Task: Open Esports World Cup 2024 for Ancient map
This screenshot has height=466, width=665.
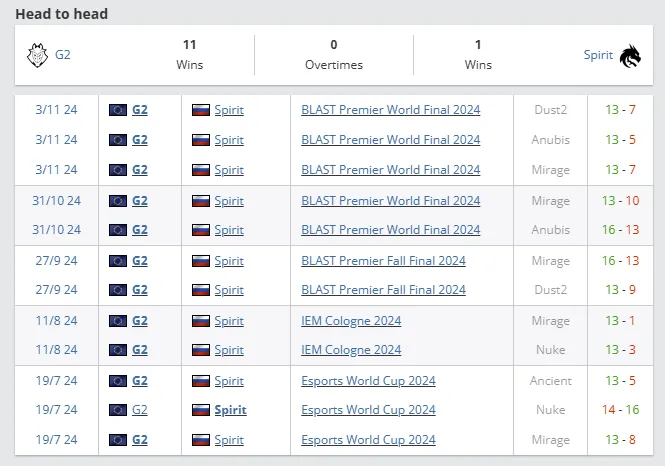Action: 368,381
